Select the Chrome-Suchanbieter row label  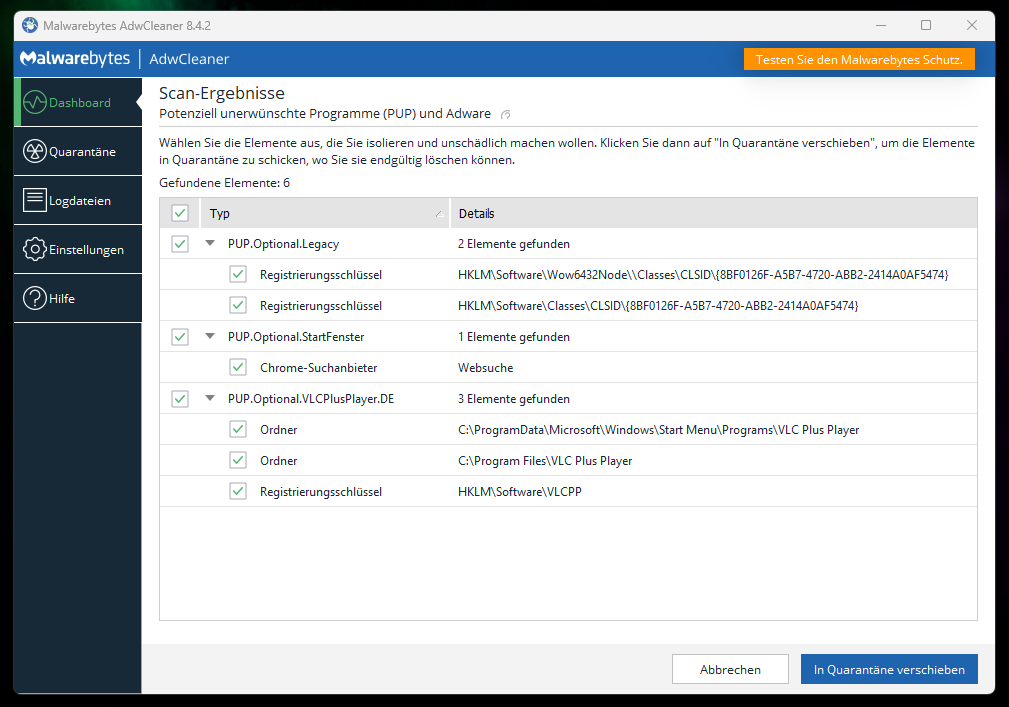319,368
